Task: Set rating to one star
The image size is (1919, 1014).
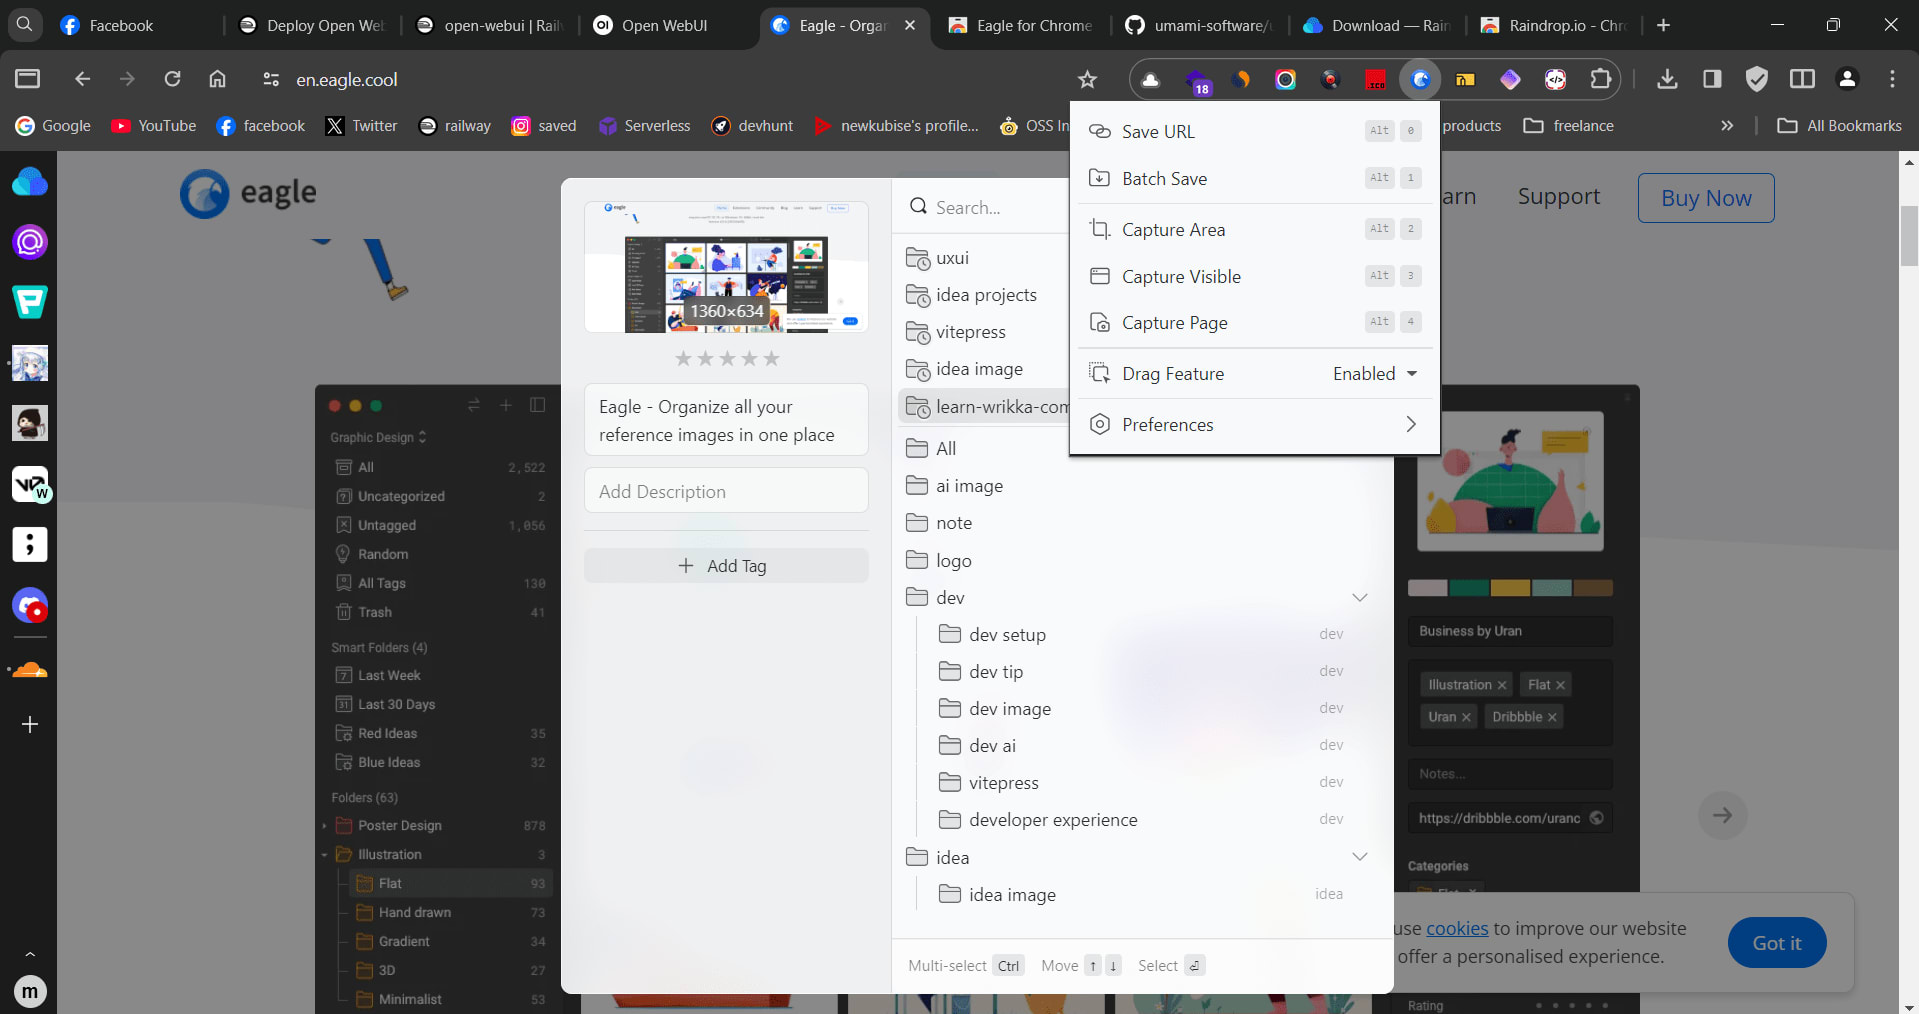Action: (x=683, y=359)
